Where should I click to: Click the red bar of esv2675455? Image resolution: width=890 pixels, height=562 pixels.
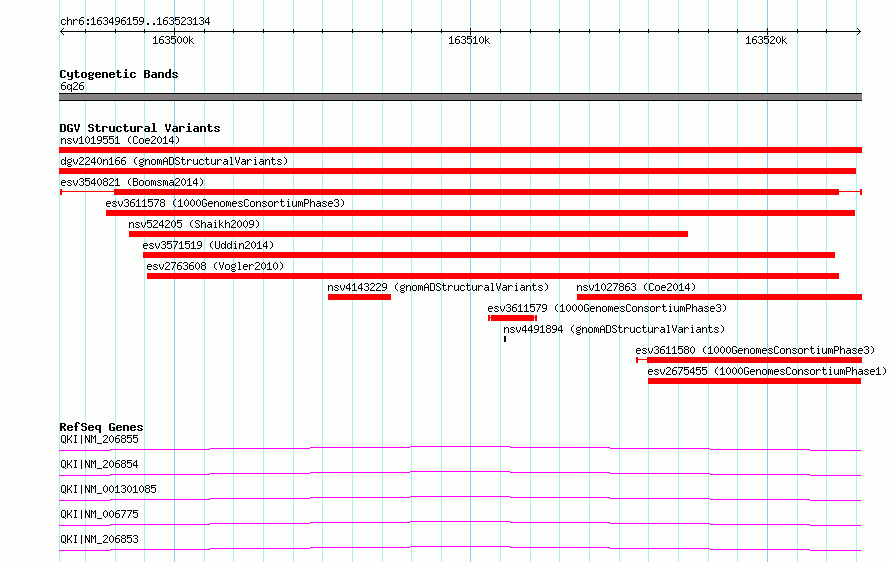tap(754, 381)
